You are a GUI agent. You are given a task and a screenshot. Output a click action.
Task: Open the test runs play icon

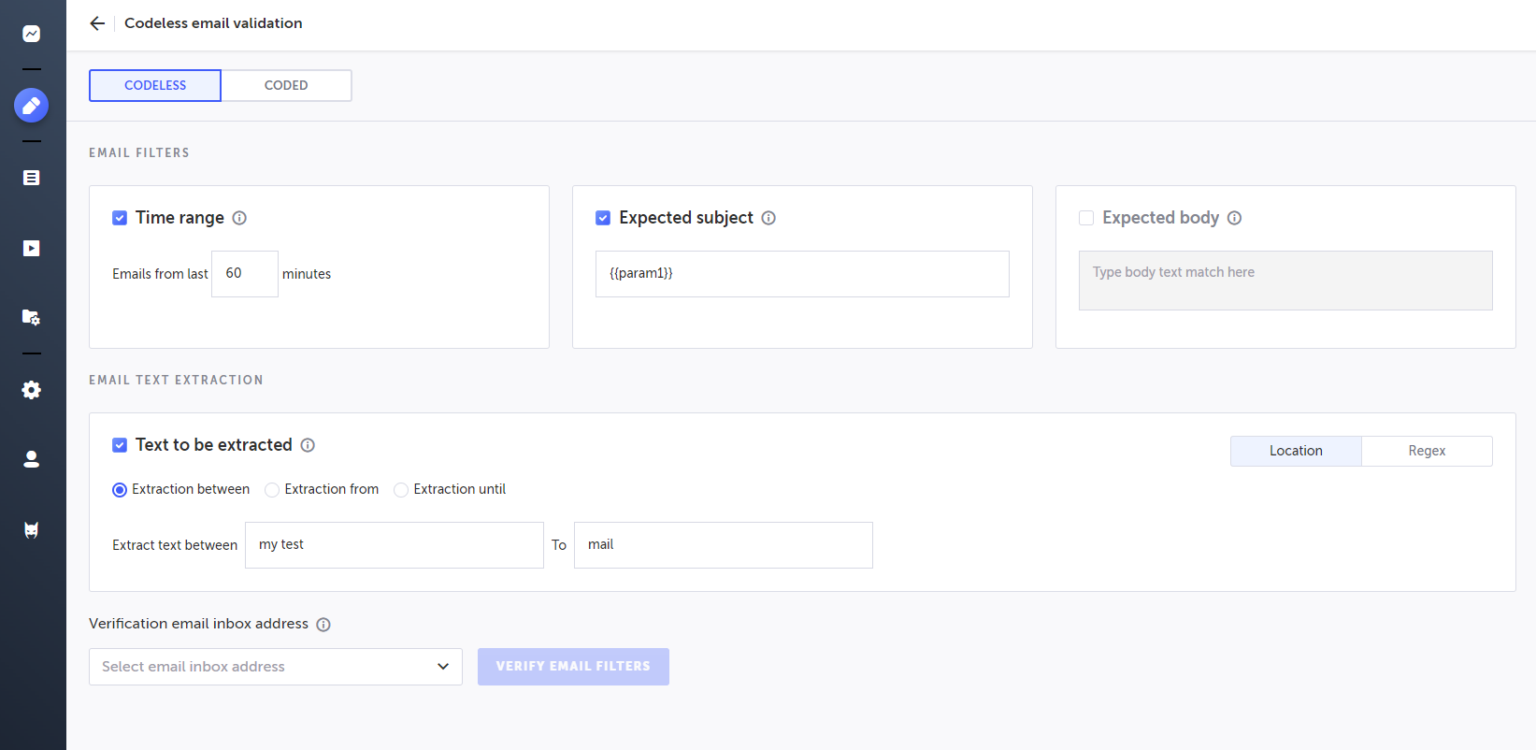(31, 247)
